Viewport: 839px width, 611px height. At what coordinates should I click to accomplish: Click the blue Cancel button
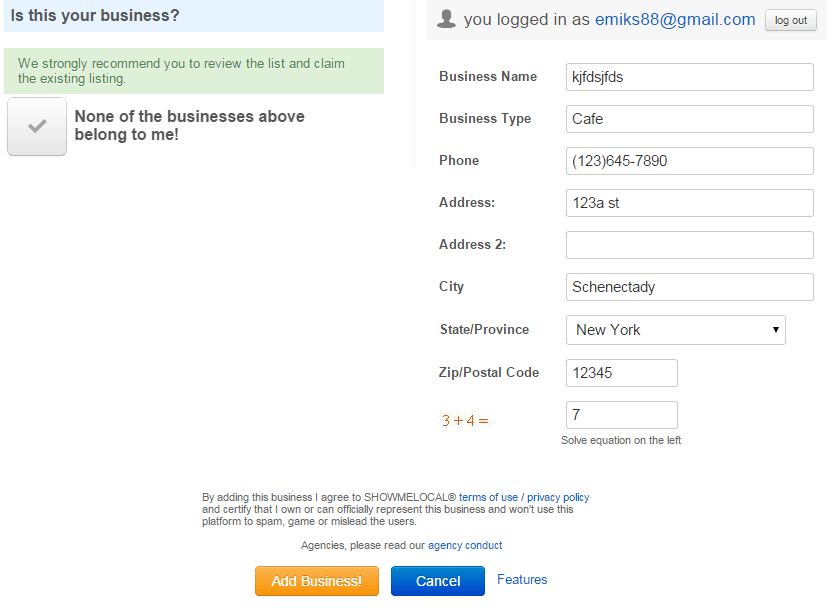438,581
